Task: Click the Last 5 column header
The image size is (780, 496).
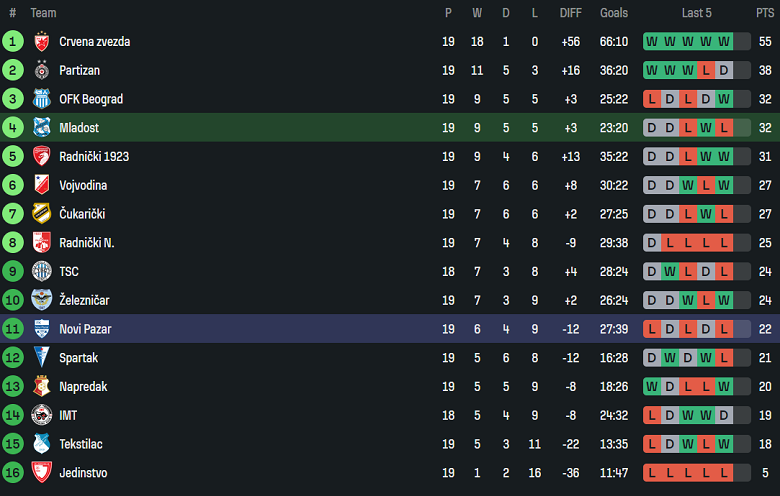Action: click(697, 13)
